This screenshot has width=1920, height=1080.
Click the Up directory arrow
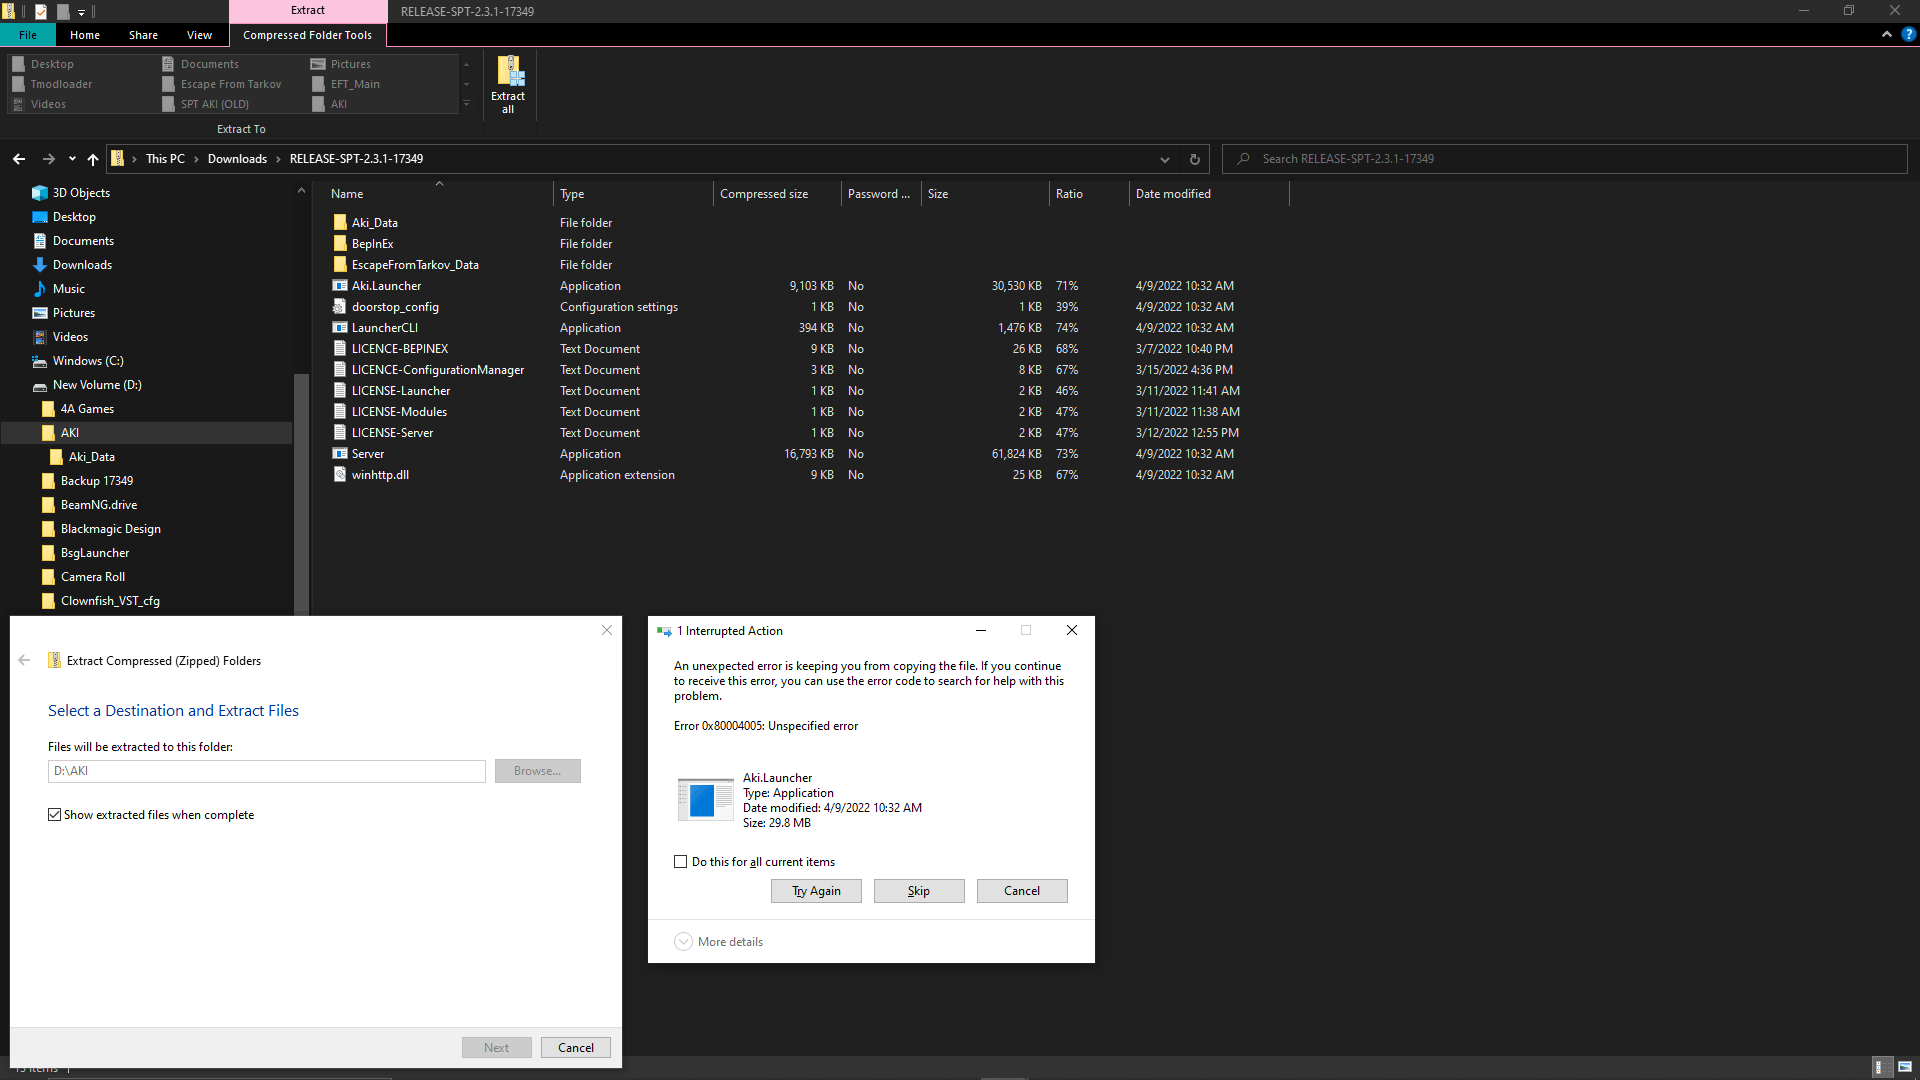pyautogui.click(x=93, y=159)
